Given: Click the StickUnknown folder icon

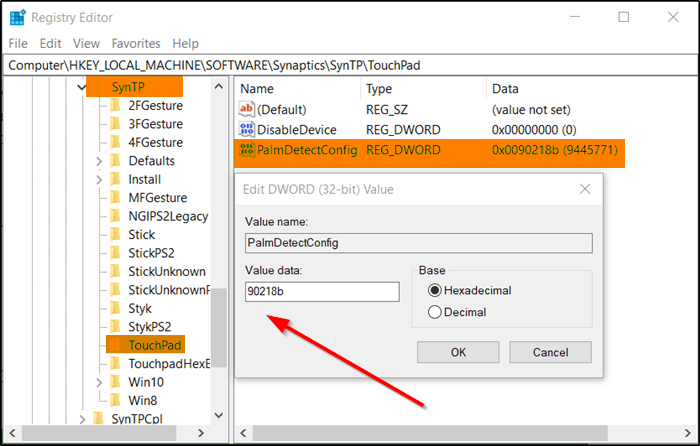Looking at the screenshot, I should click(x=115, y=271).
